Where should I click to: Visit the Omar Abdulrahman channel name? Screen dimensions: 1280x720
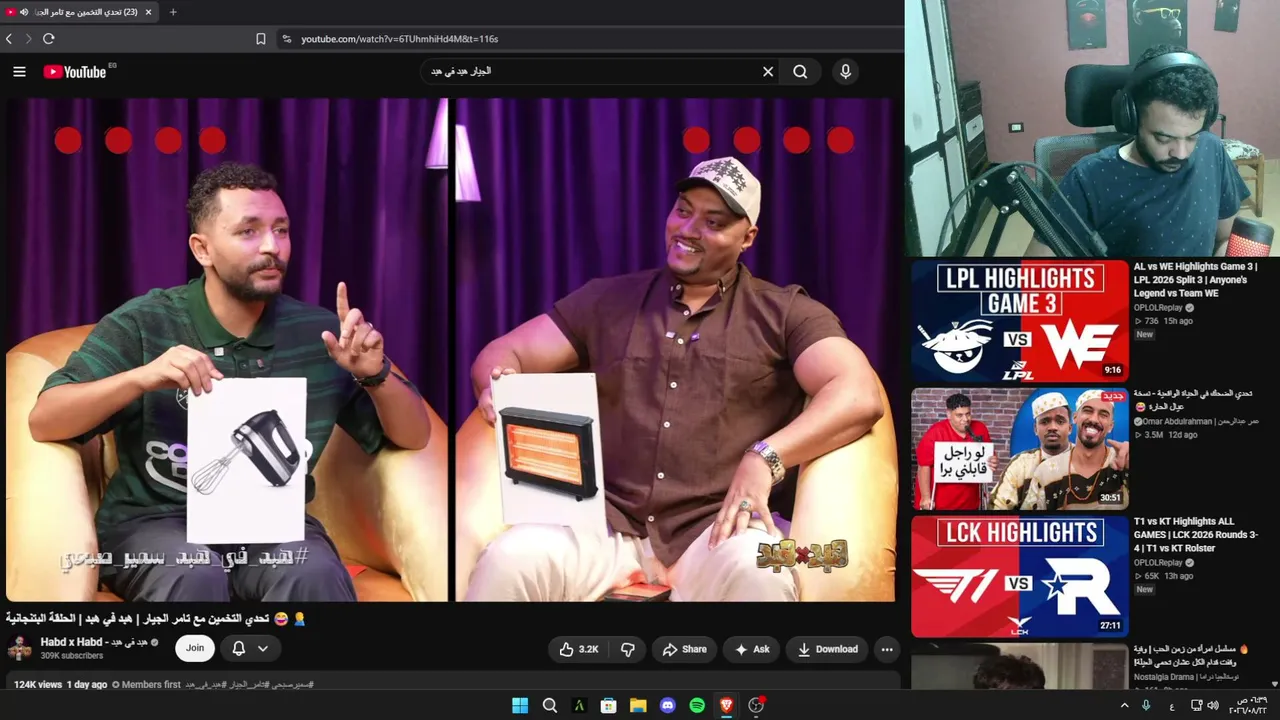click(1200, 422)
